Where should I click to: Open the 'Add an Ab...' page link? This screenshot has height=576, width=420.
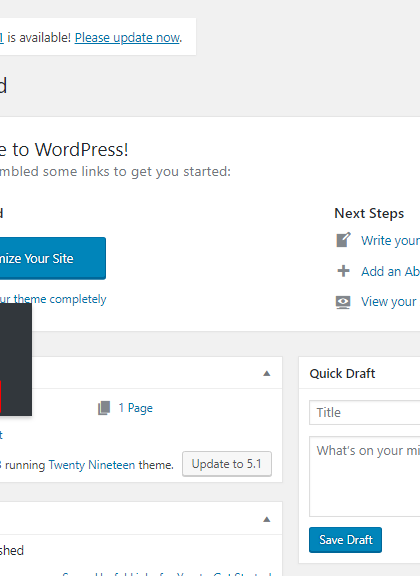[x=390, y=271]
